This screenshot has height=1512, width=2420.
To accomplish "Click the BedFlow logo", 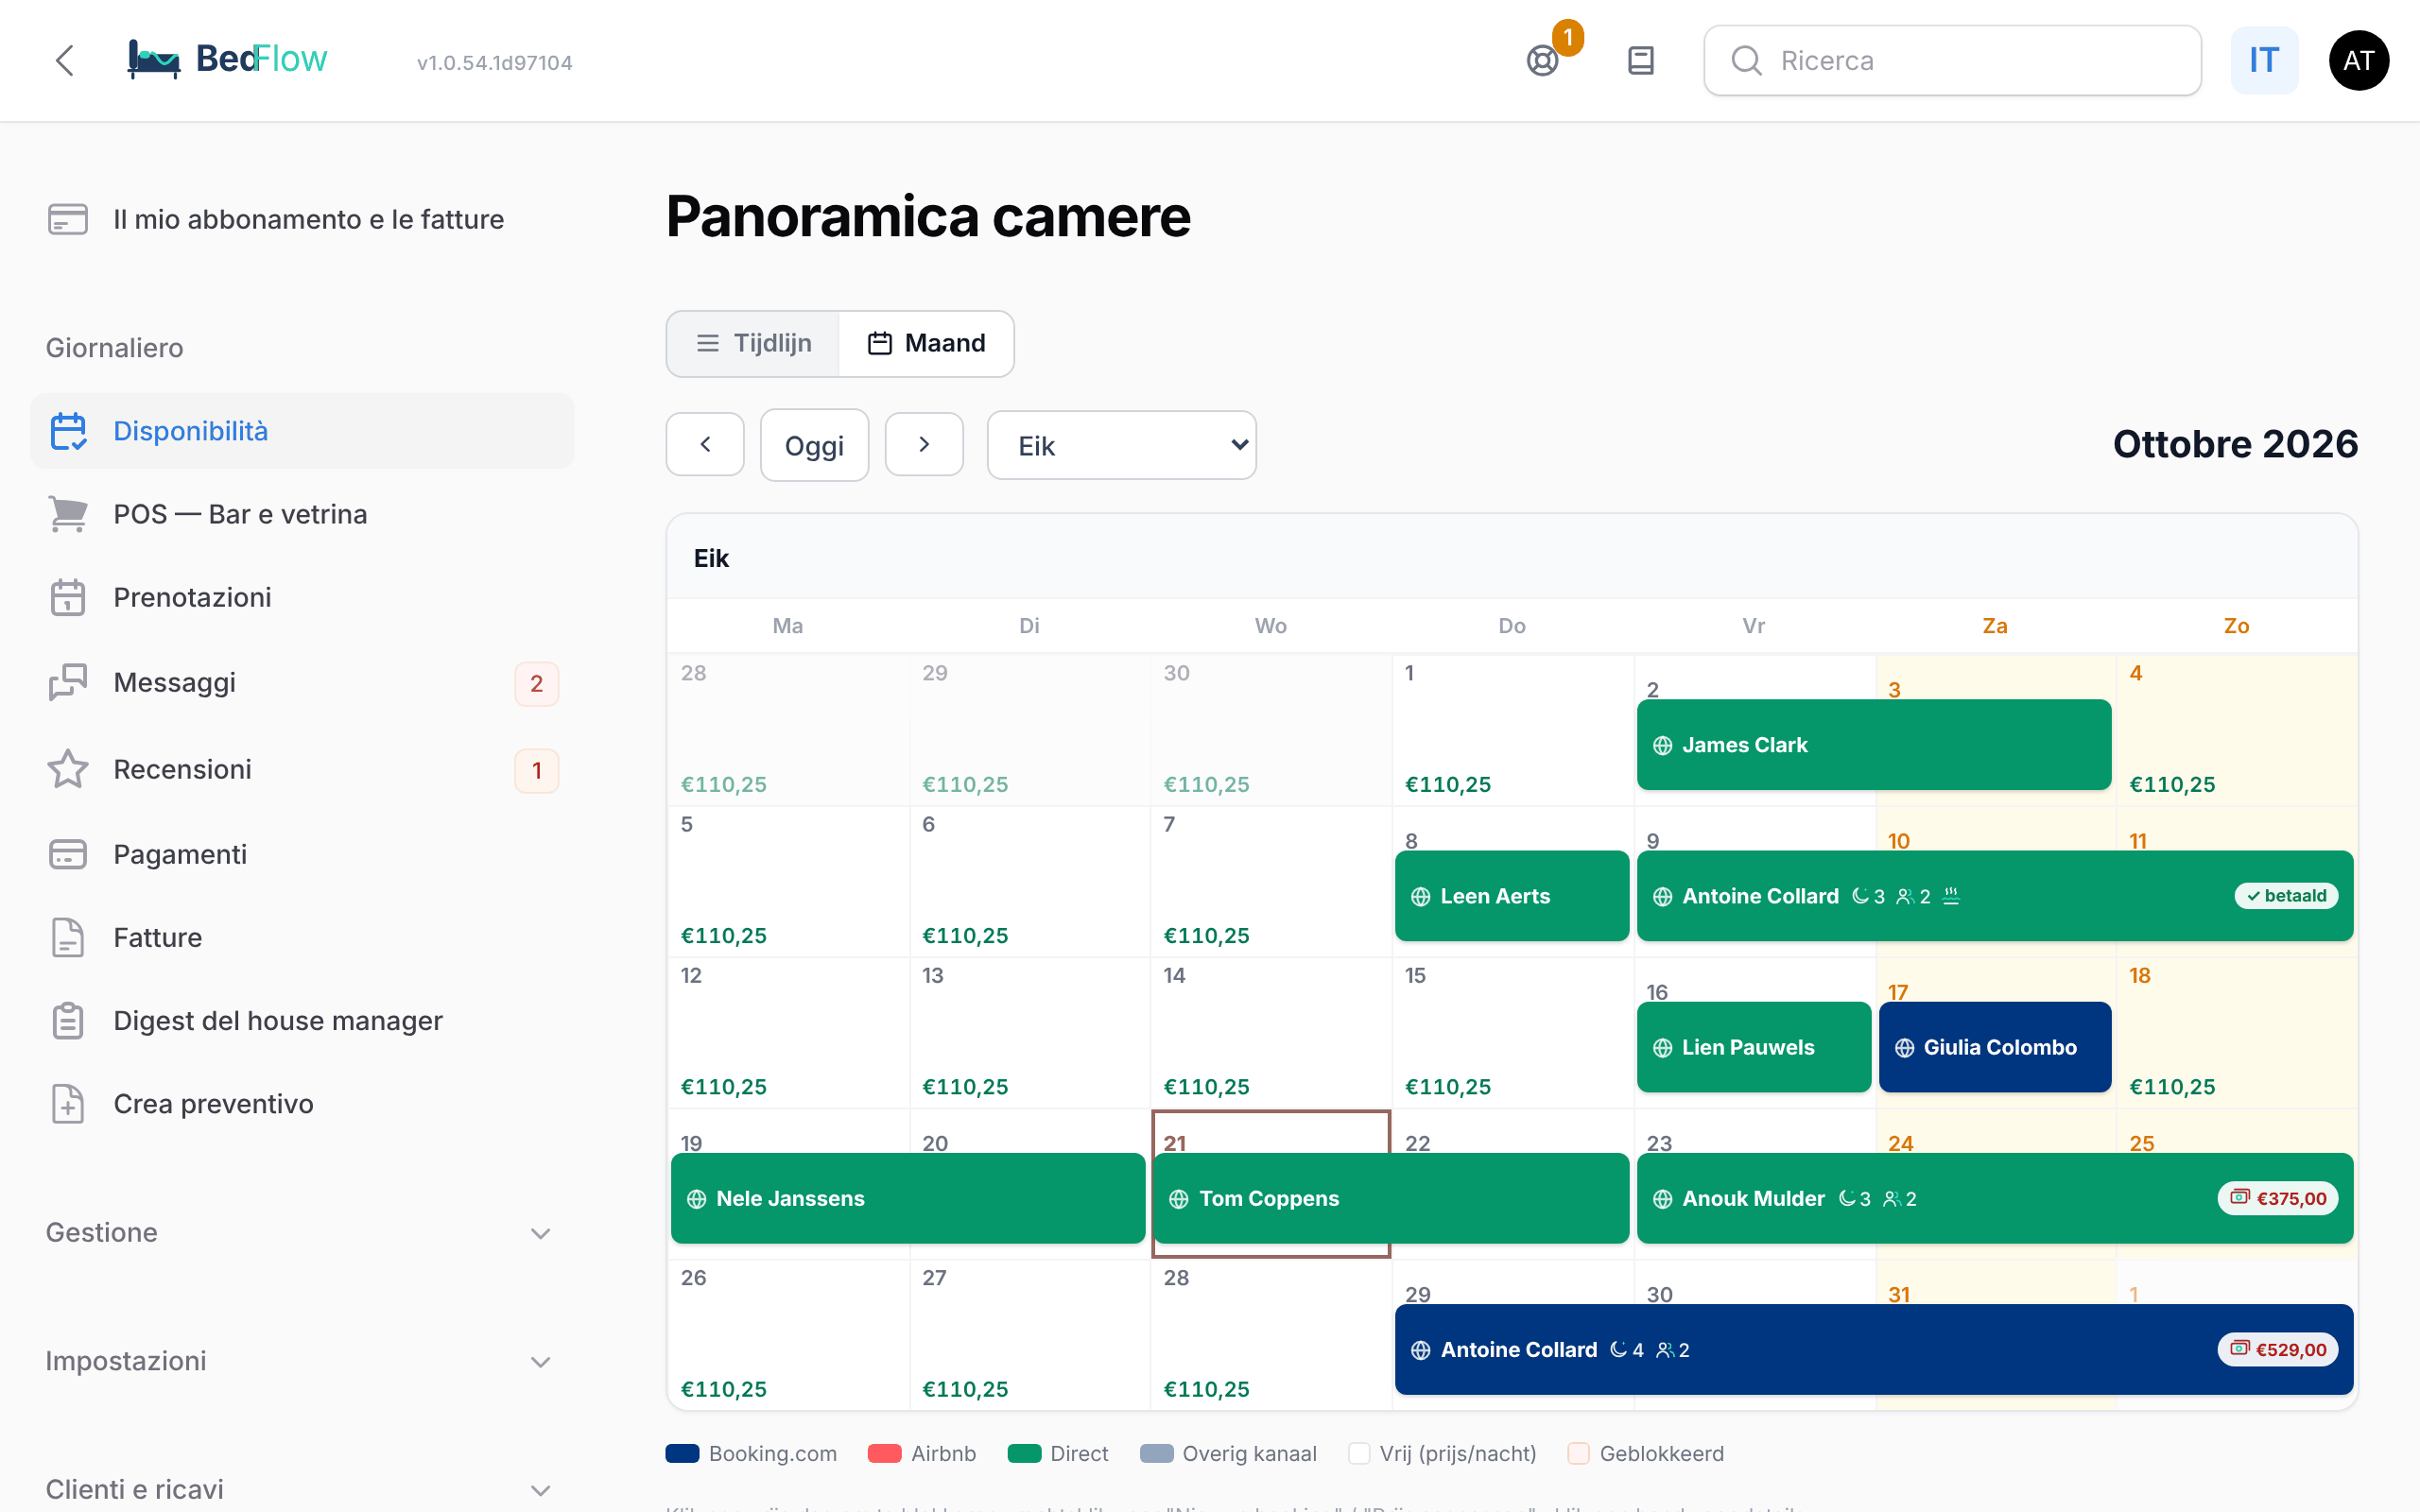I will [x=228, y=59].
